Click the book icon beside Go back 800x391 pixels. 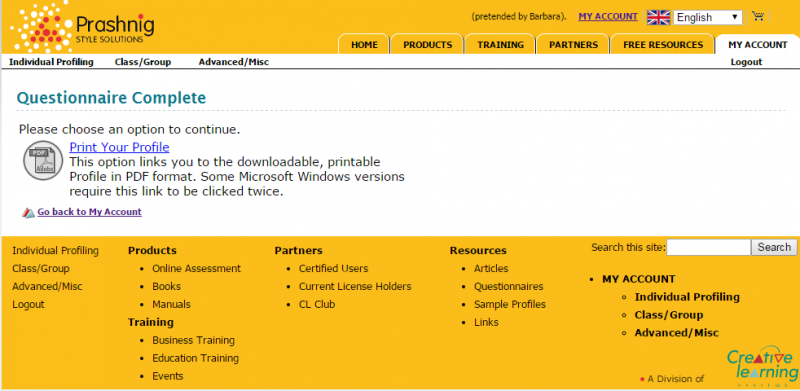(28, 212)
